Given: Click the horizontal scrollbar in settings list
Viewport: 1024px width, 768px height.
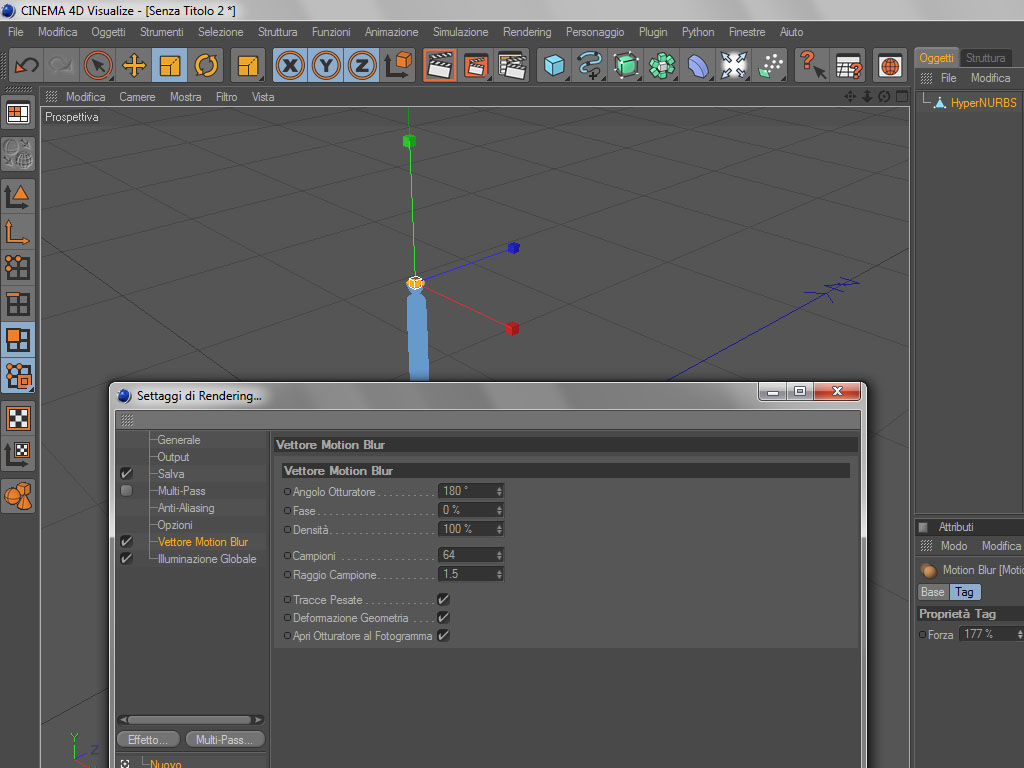Looking at the screenshot, I should click(x=191, y=720).
